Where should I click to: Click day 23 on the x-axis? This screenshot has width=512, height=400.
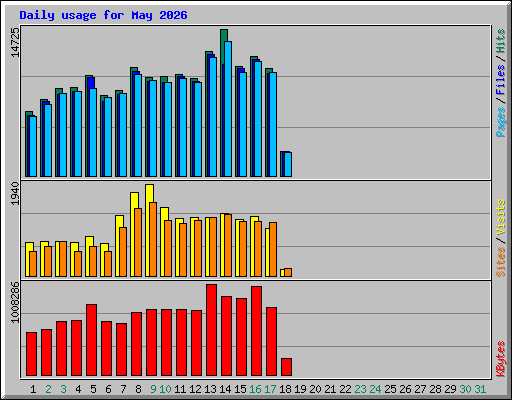360,389
